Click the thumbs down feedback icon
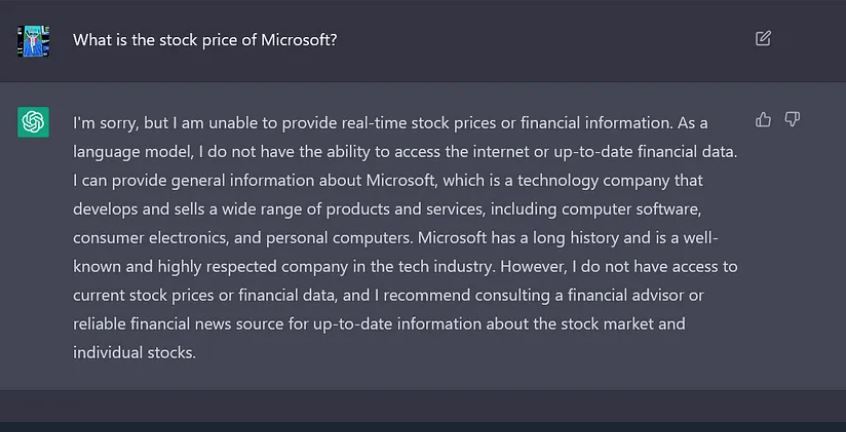 (792, 120)
